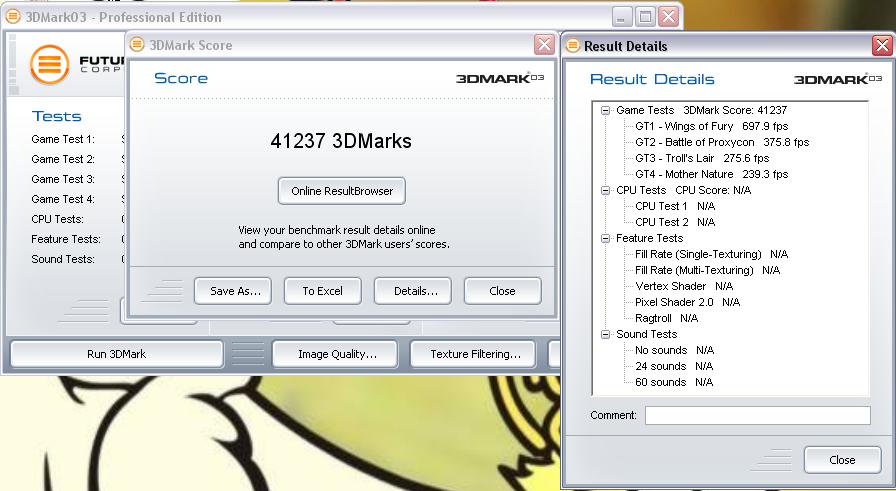This screenshot has width=896, height=491.
Task: Click the Comment input field
Action: (x=758, y=416)
